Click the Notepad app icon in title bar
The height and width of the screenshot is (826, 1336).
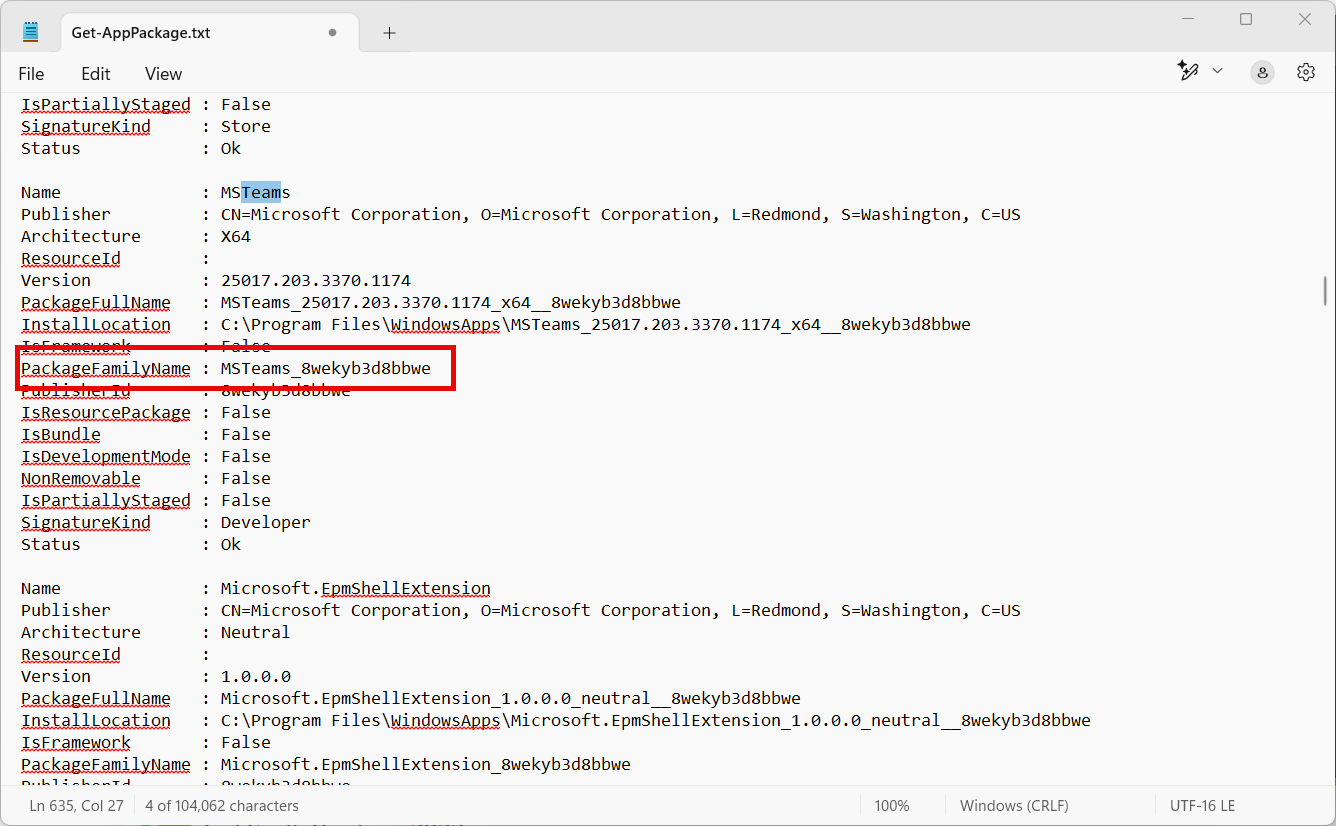pyautogui.click(x=31, y=32)
